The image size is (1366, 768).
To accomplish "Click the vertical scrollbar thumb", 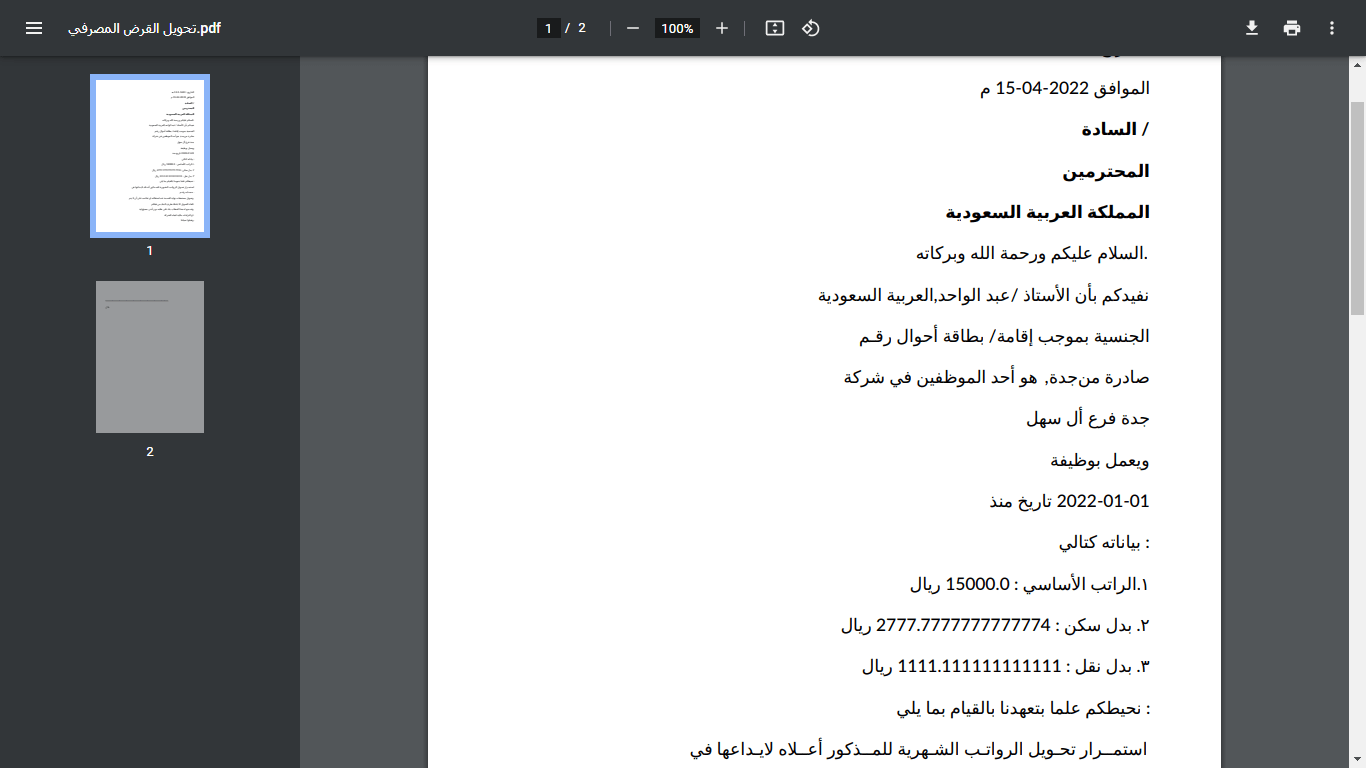I will [x=1357, y=208].
